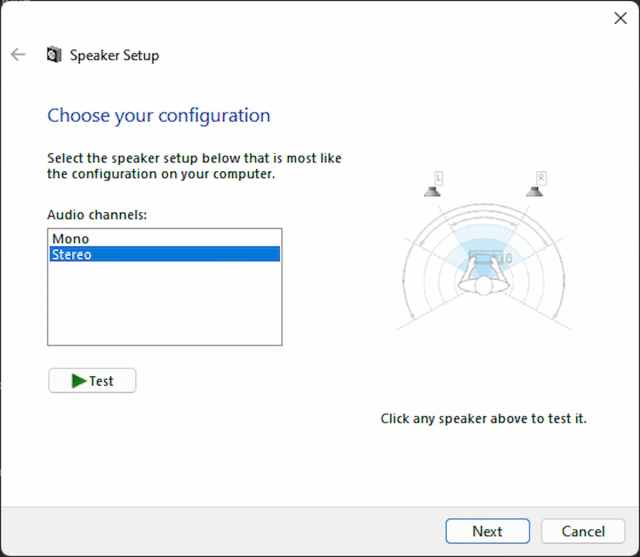Select Mono audio channel
Image resolution: width=640 pixels, height=557 pixels.
pyautogui.click(x=71, y=239)
